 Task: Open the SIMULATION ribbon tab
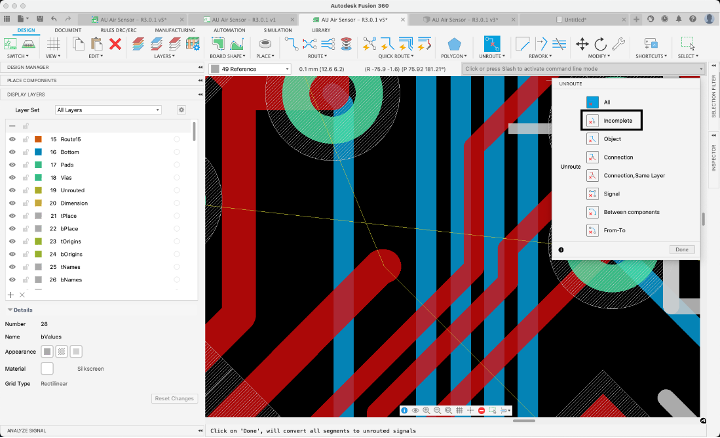[x=277, y=30]
